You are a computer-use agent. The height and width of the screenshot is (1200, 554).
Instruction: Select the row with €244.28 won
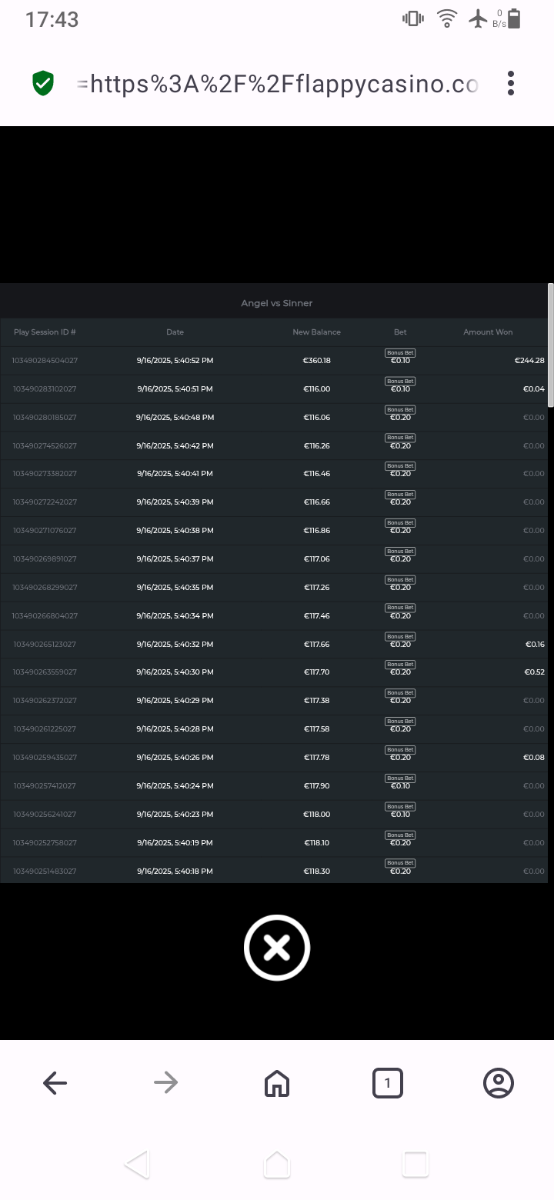click(274, 360)
